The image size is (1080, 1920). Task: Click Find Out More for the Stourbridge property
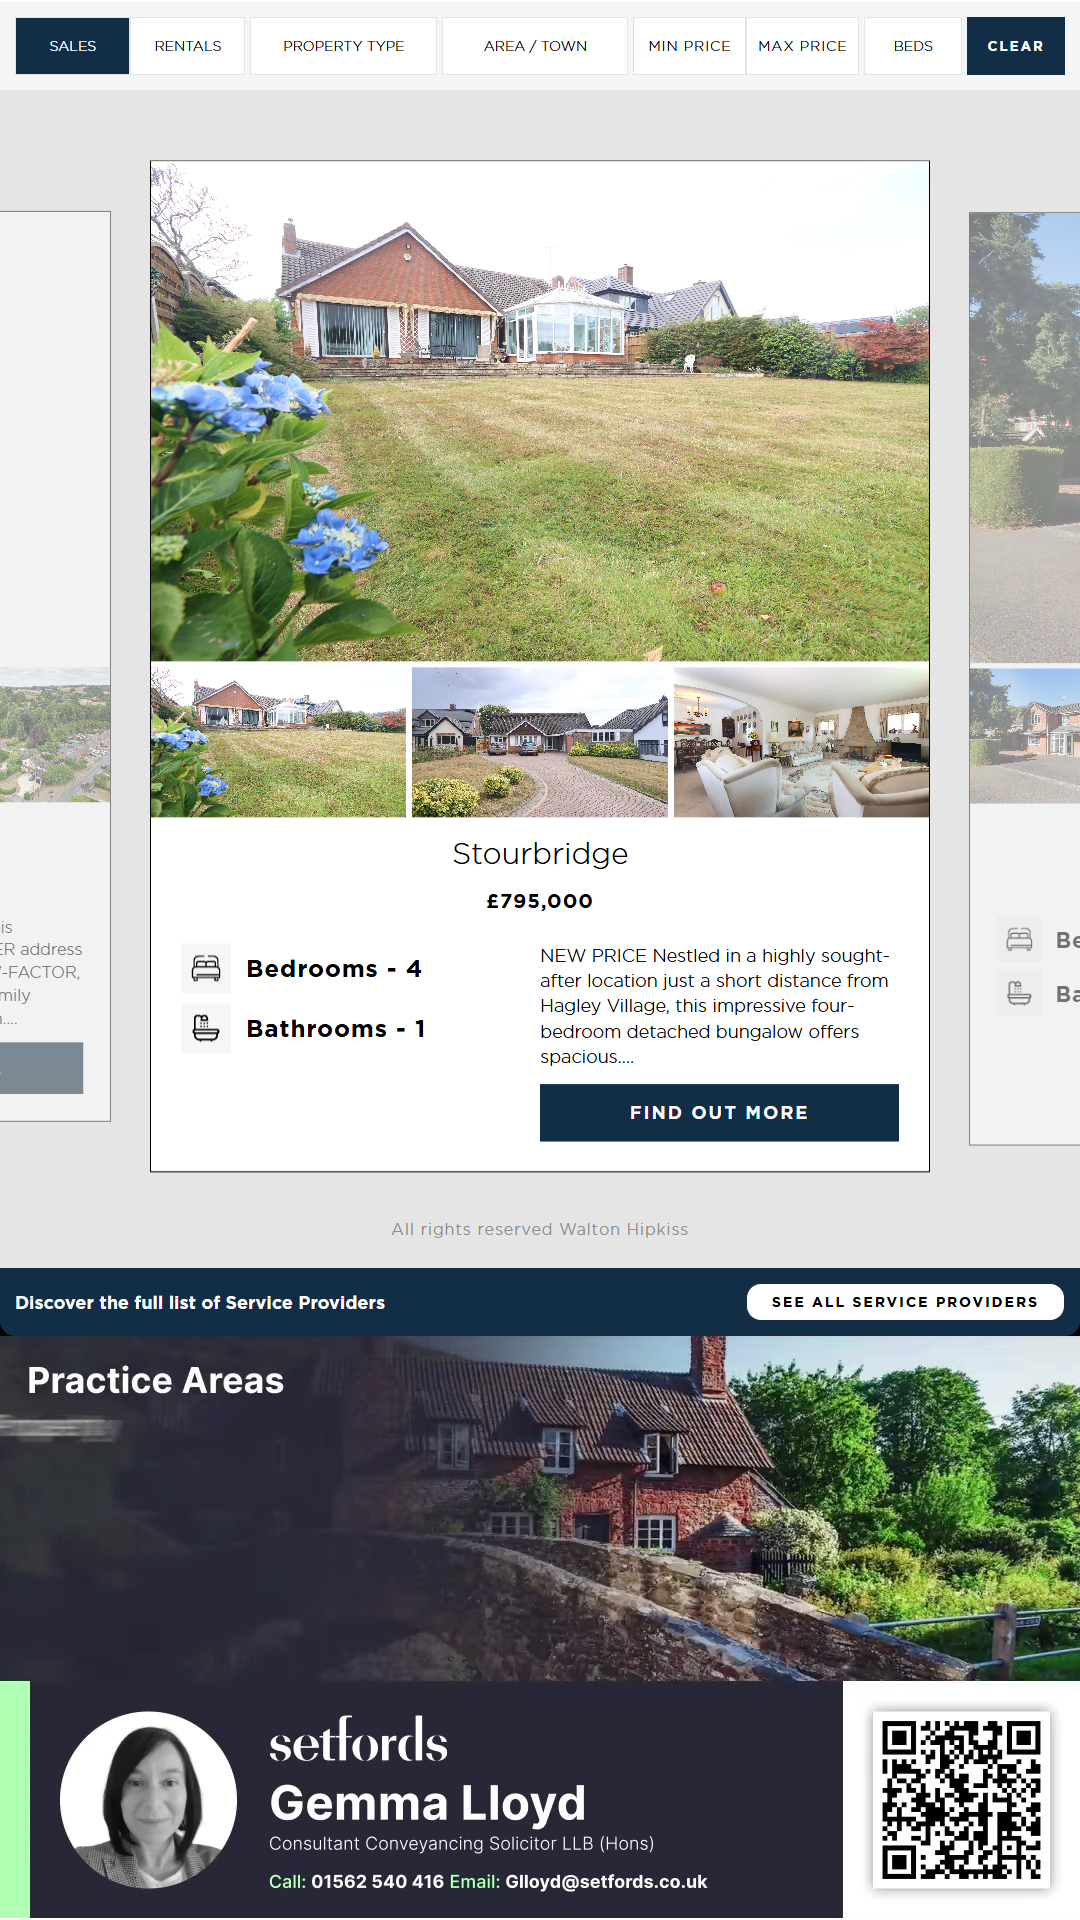tap(719, 1113)
